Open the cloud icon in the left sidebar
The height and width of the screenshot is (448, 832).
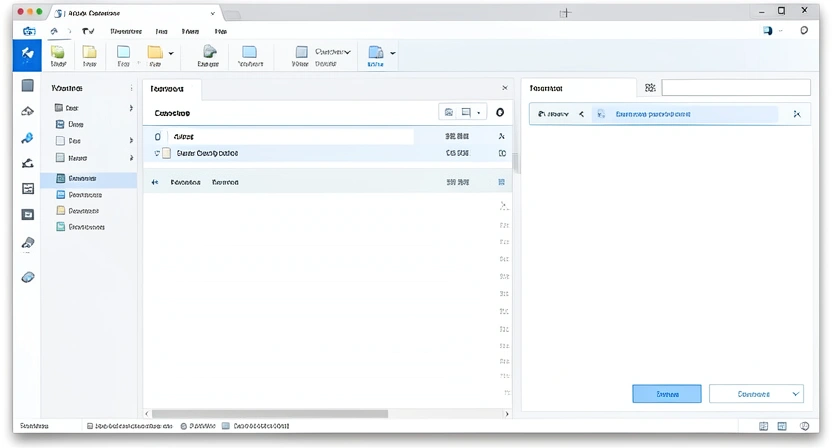click(x=28, y=111)
